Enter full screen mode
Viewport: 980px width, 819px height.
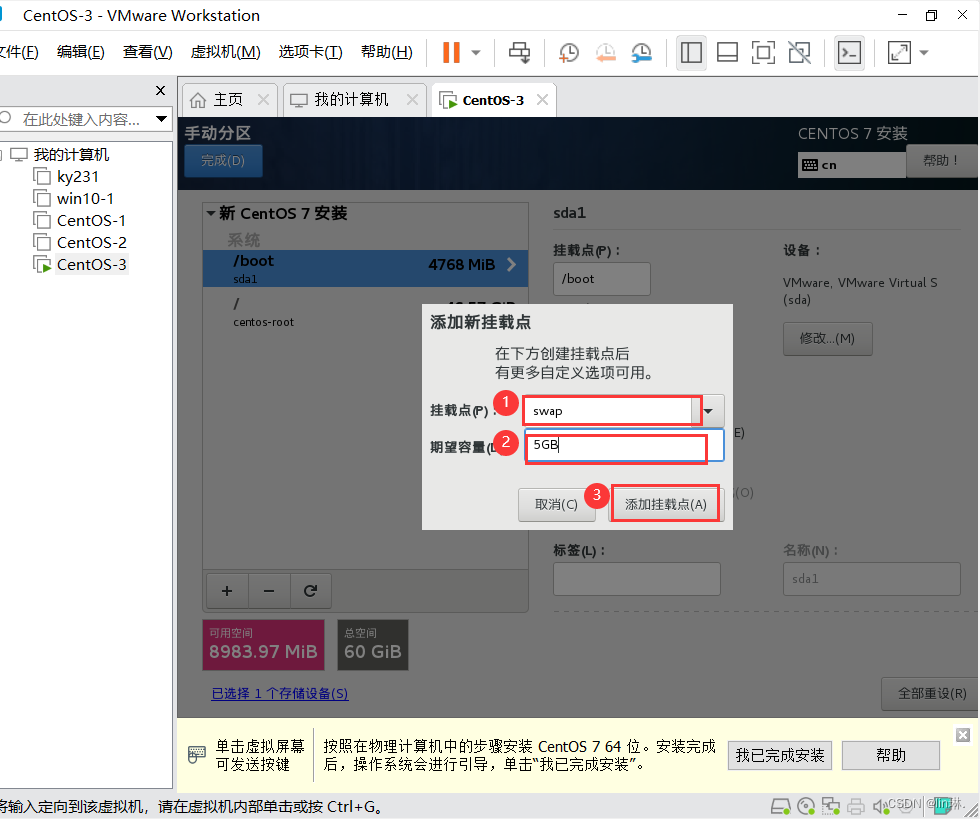[764, 53]
